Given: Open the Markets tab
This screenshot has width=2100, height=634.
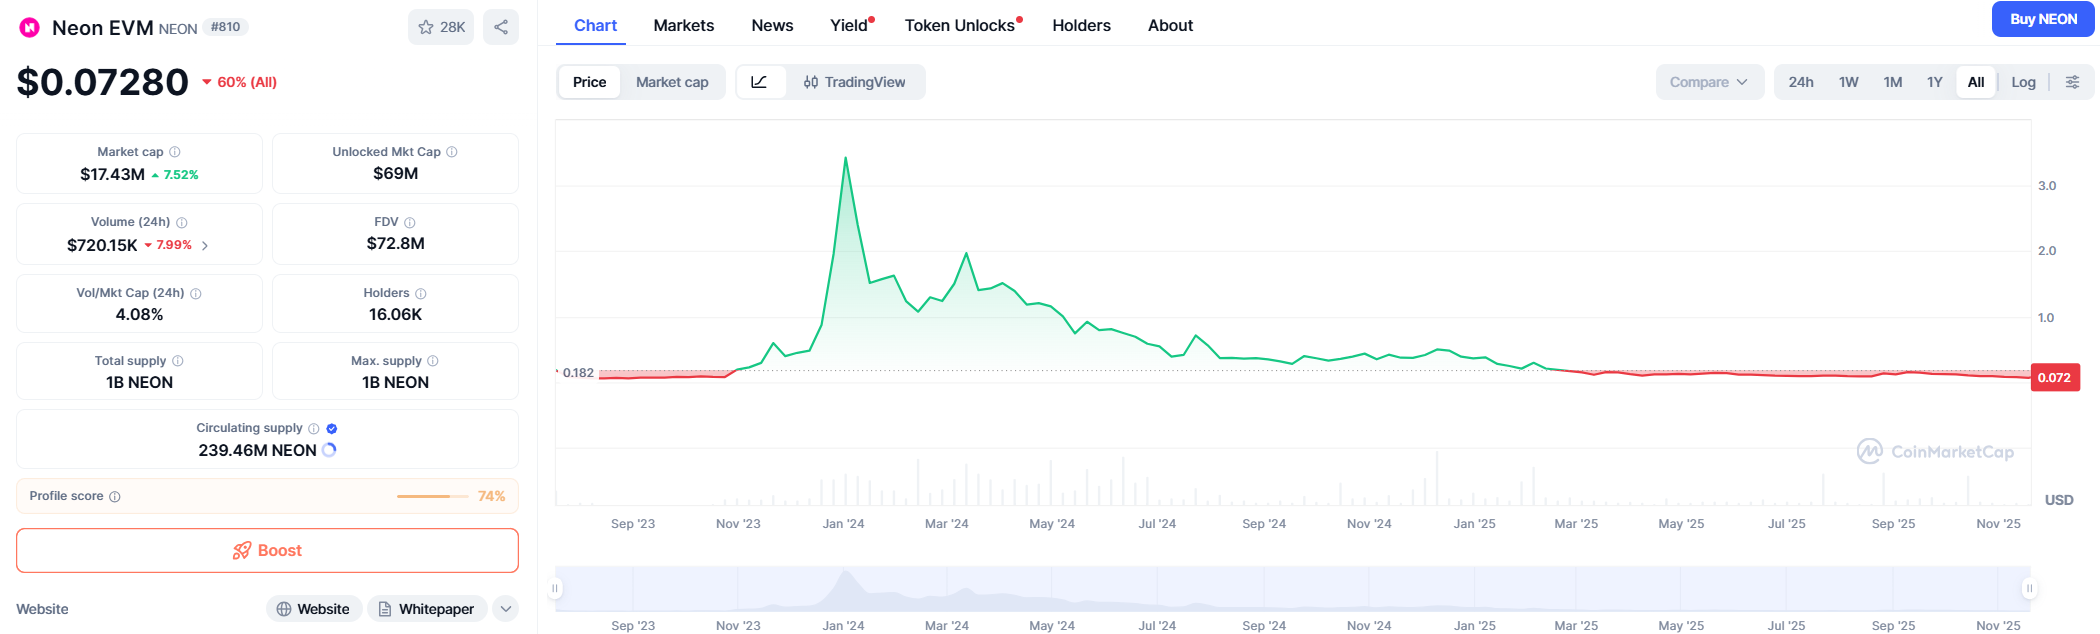Looking at the screenshot, I should (x=684, y=25).
